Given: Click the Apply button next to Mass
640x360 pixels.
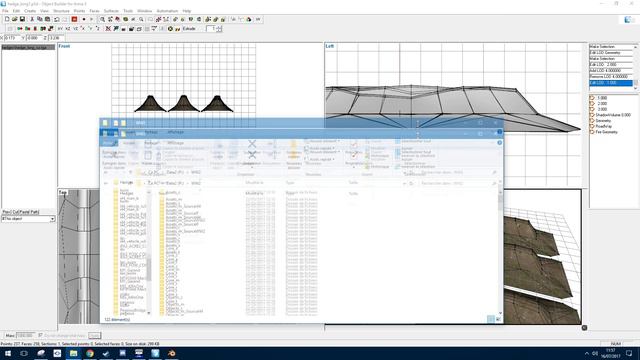Looking at the screenshot, I should click(94, 336).
